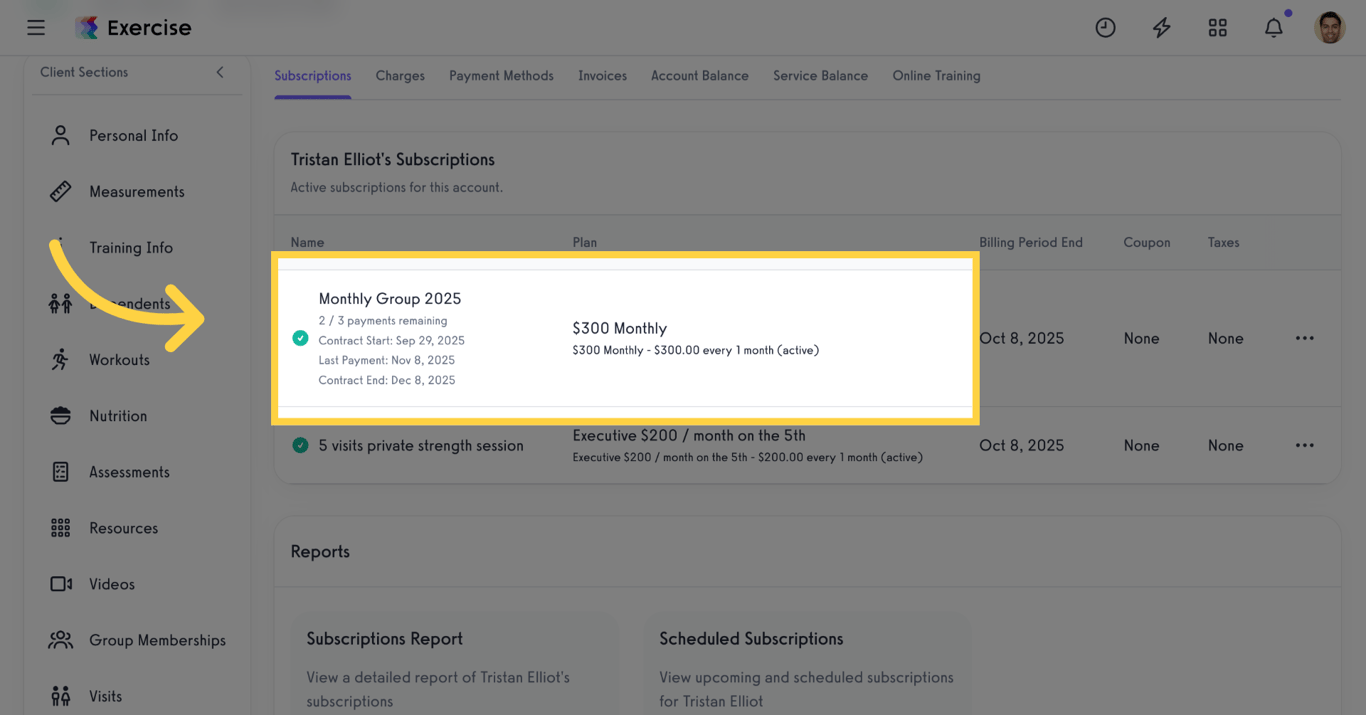The image size is (1366, 715).
Task: Open the notifications bell
Action: [1273, 28]
